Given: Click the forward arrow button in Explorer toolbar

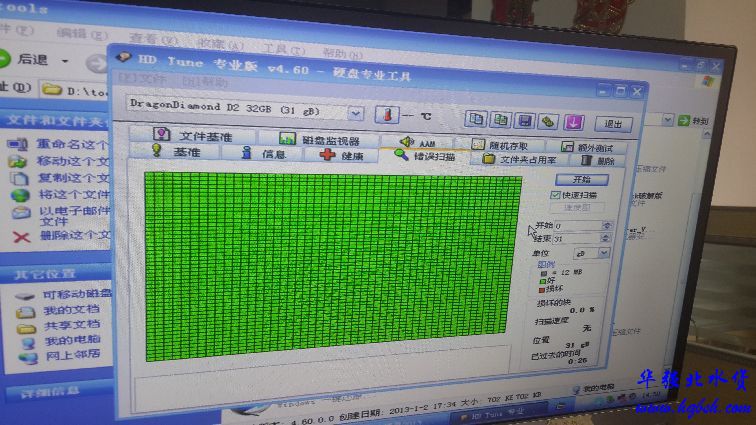Looking at the screenshot, I should coord(97,63).
